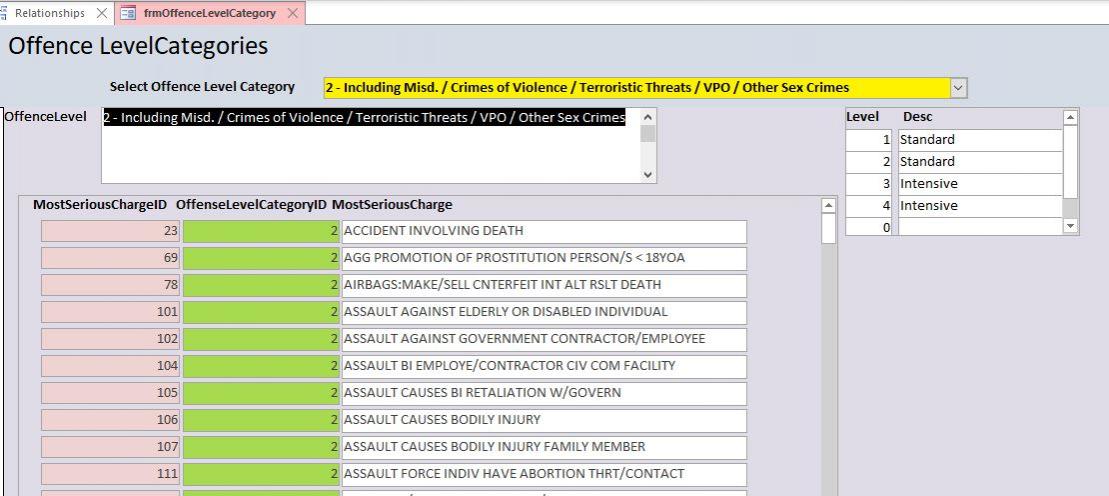Click MostSeriousChargeID field 104
The image size is (1109, 496).
pos(110,367)
